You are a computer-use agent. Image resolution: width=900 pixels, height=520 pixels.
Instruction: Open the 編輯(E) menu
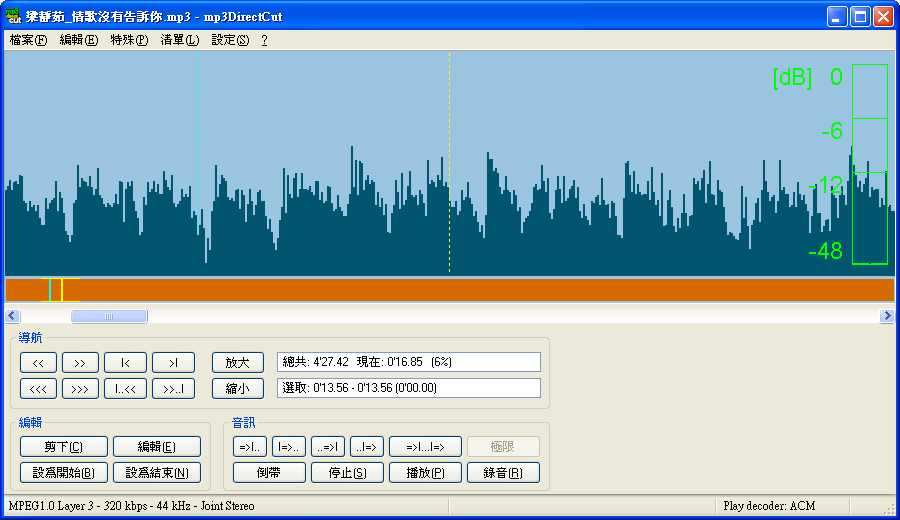tap(79, 40)
